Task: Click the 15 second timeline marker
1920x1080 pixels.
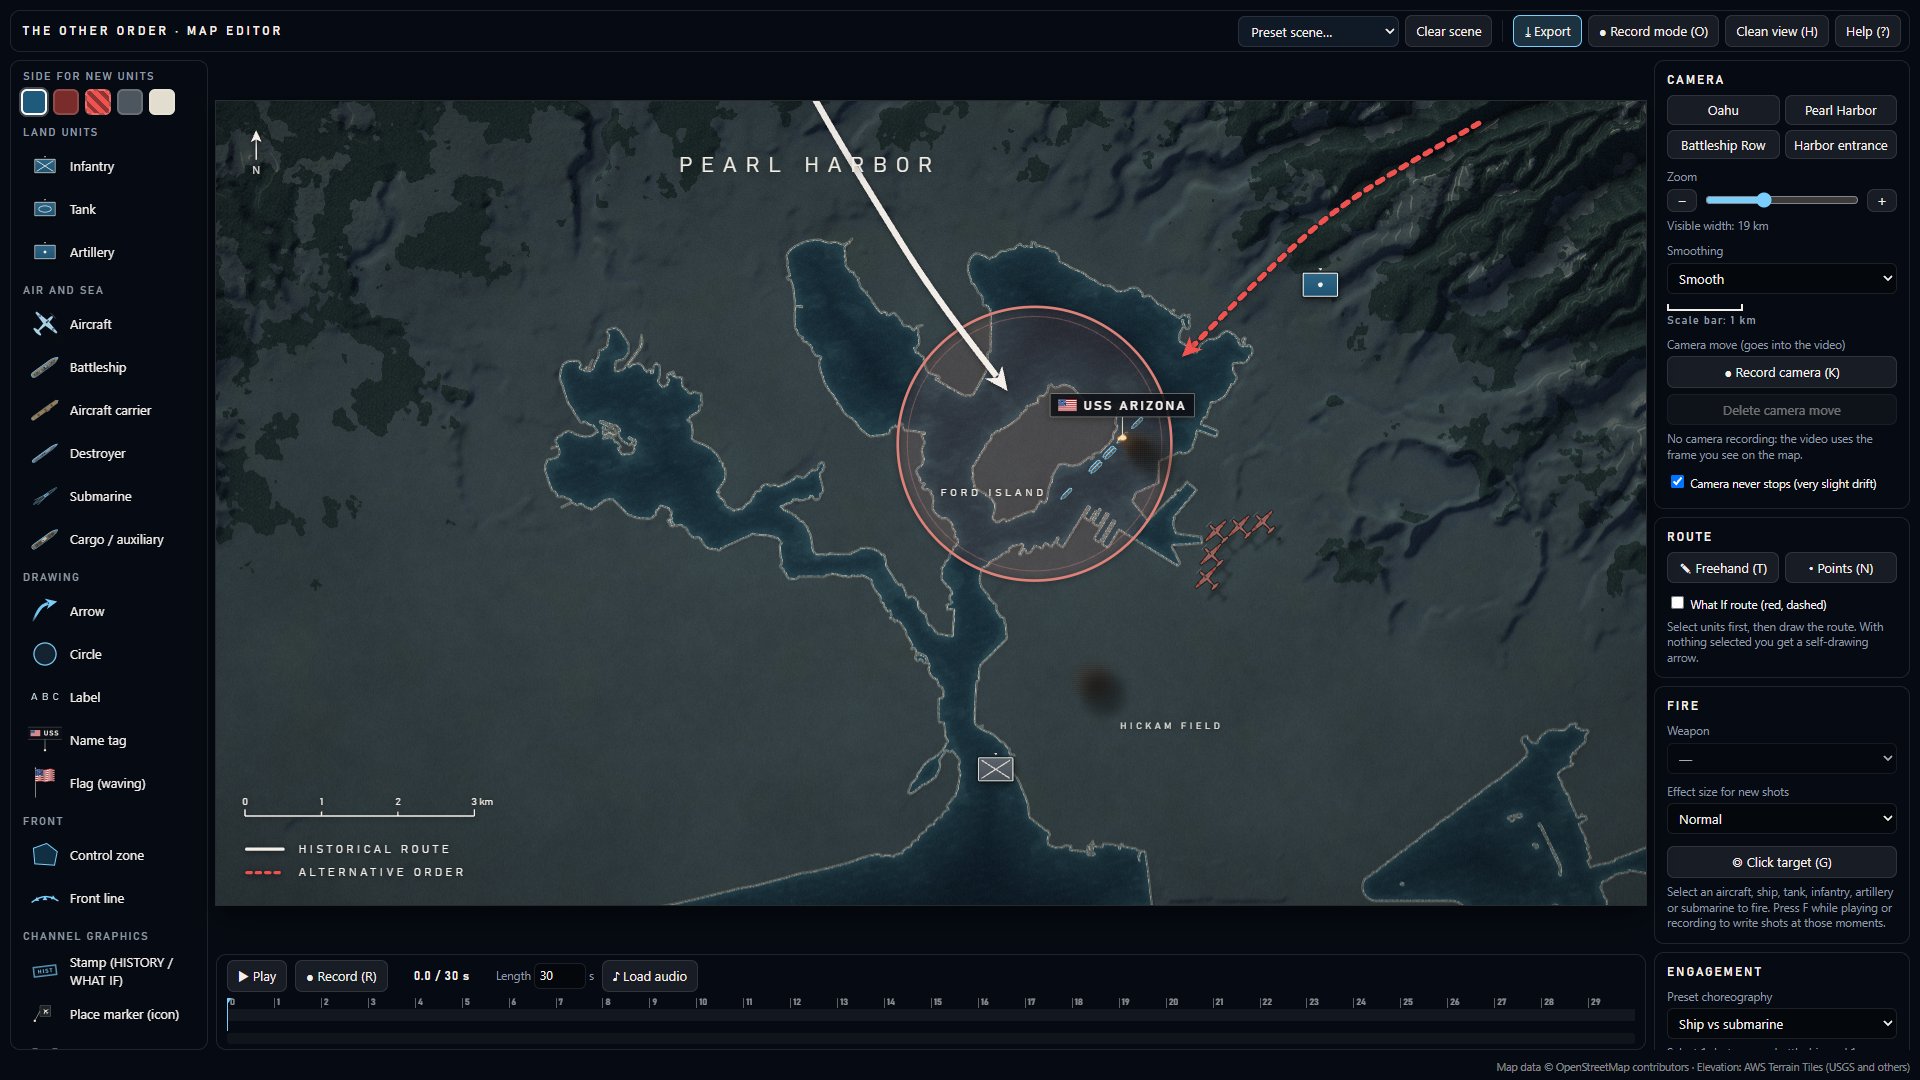Action: coord(936,1002)
